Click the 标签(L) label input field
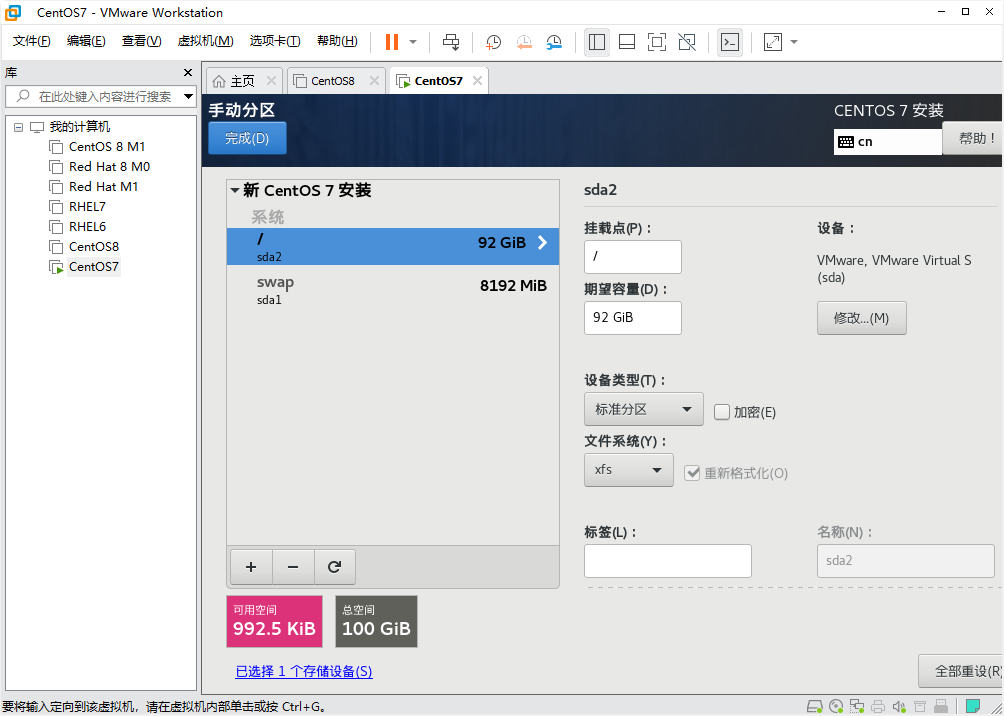 click(667, 561)
